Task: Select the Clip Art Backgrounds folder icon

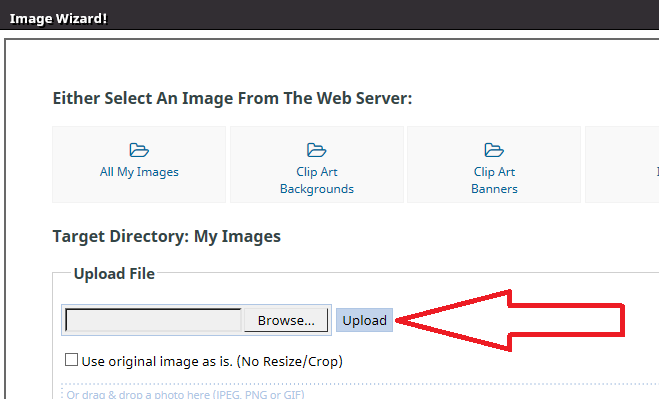Action: (316, 150)
